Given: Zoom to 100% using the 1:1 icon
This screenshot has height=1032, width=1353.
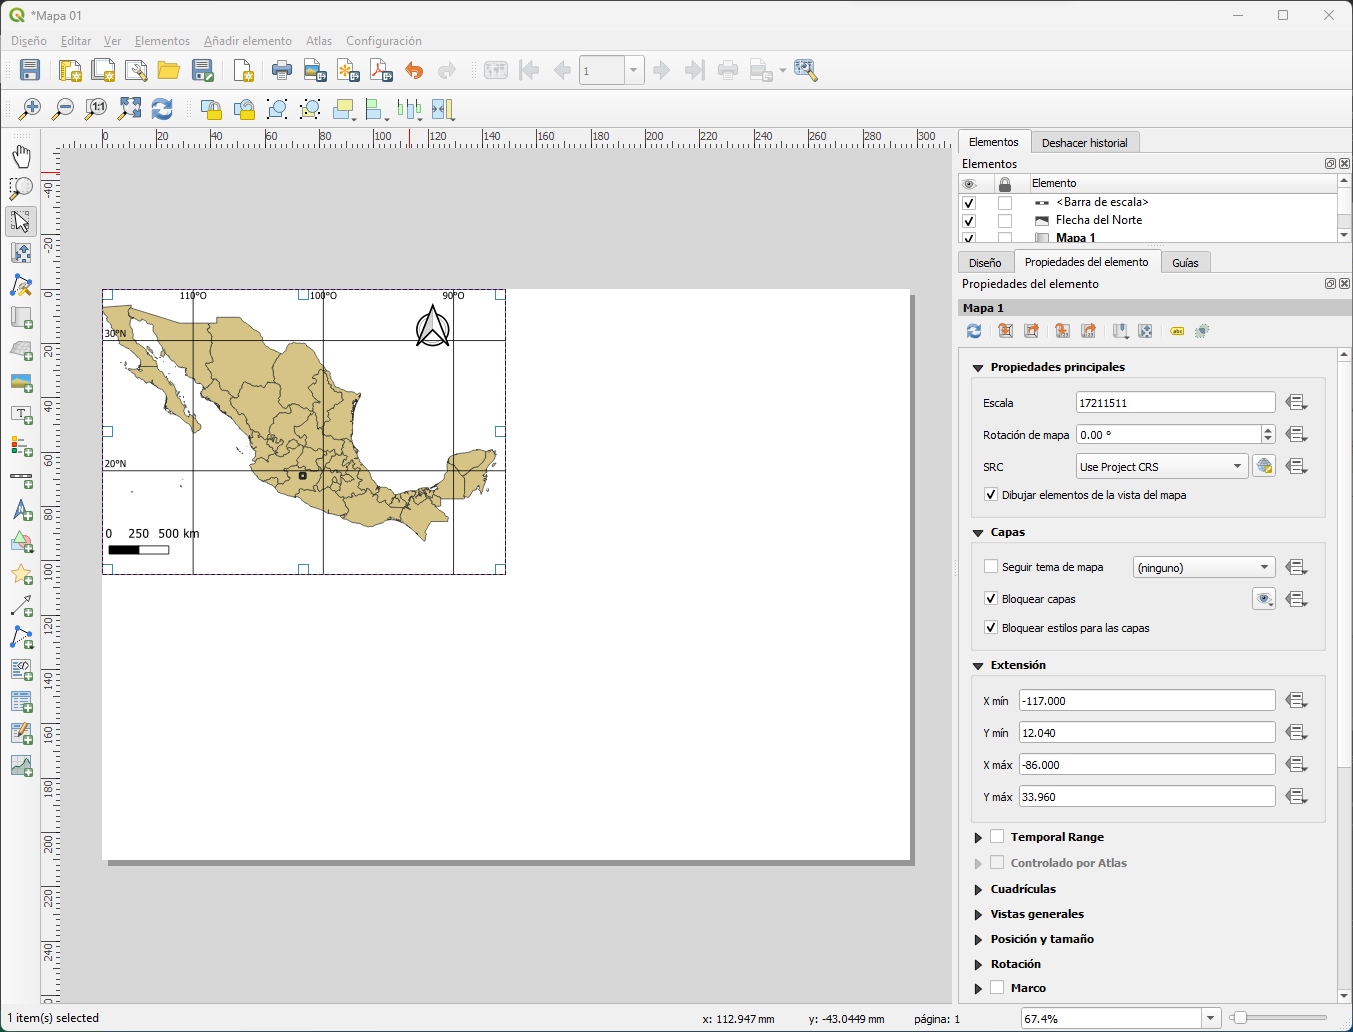Looking at the screenshot, I should click(96, 109).
